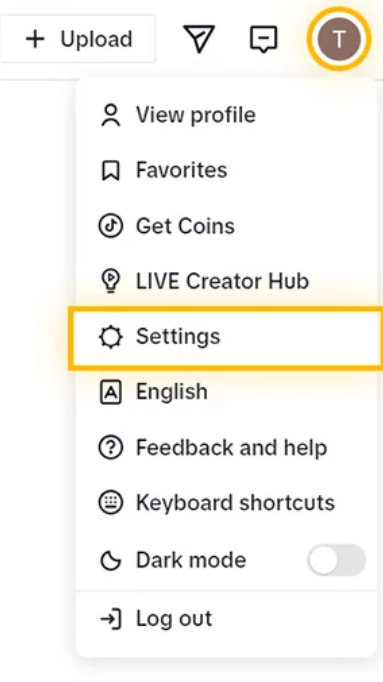The height and width of the screenshot is (682, 383).
Task: Click the lightbulb icon for LIVE Creator Hub
Action: pyautogui.click(x=110, y=281)
